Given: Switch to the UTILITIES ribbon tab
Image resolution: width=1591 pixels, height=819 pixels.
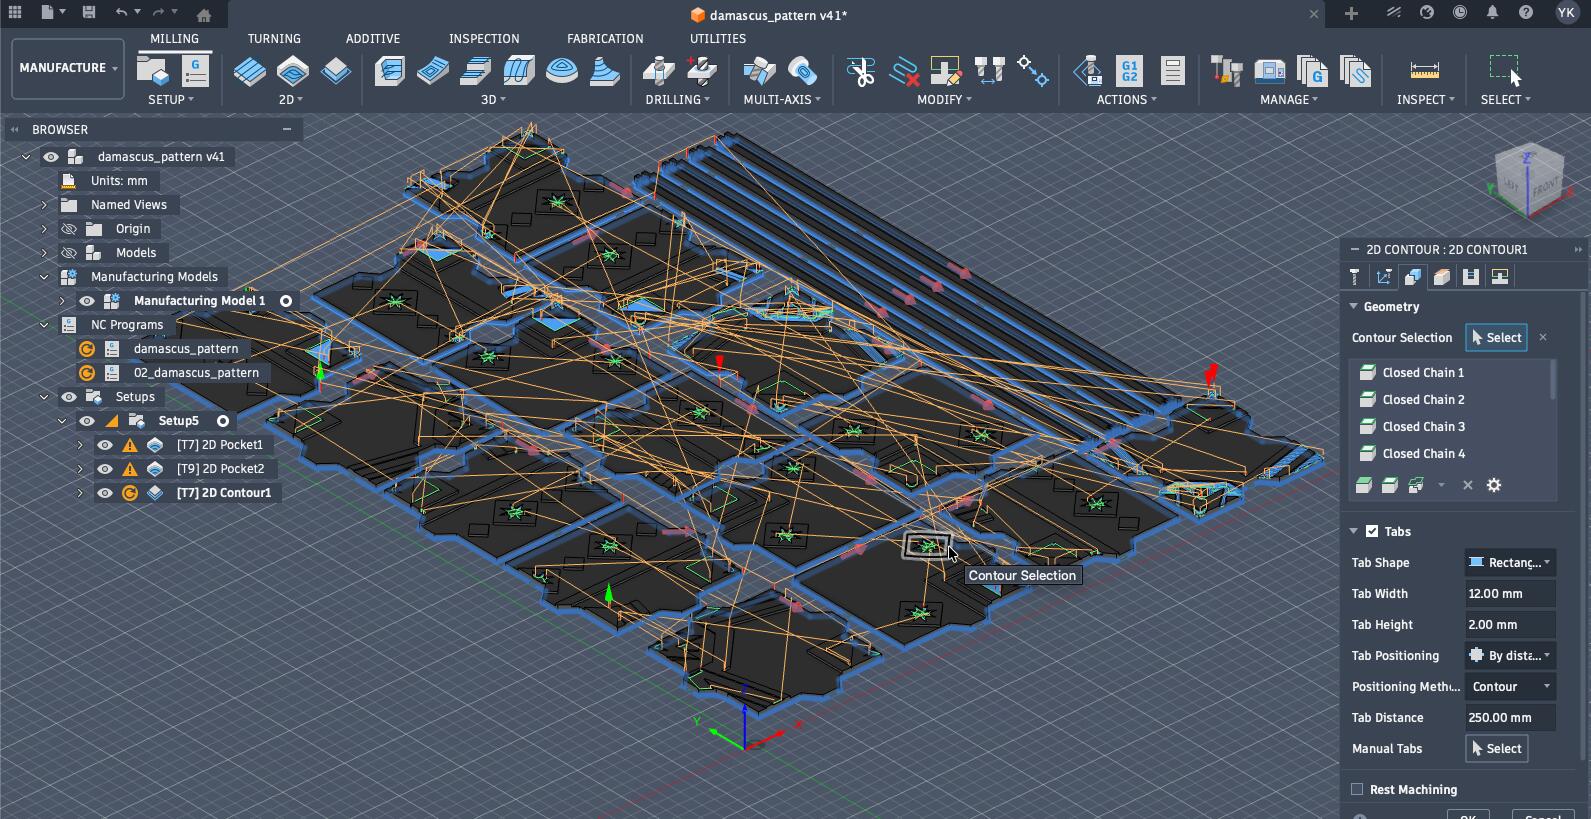Looking at the screenshot, I should pos(718,38).
